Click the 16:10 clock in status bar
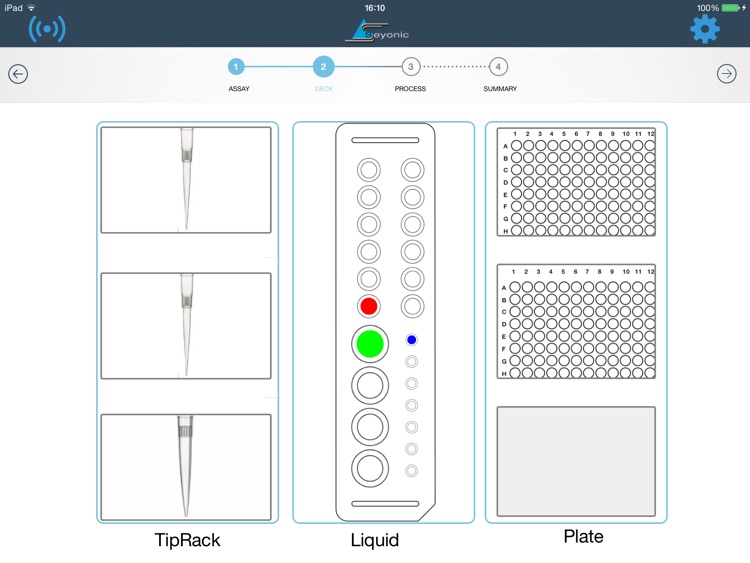This screenshot has width=750, height=563. [x=375, y=8]
